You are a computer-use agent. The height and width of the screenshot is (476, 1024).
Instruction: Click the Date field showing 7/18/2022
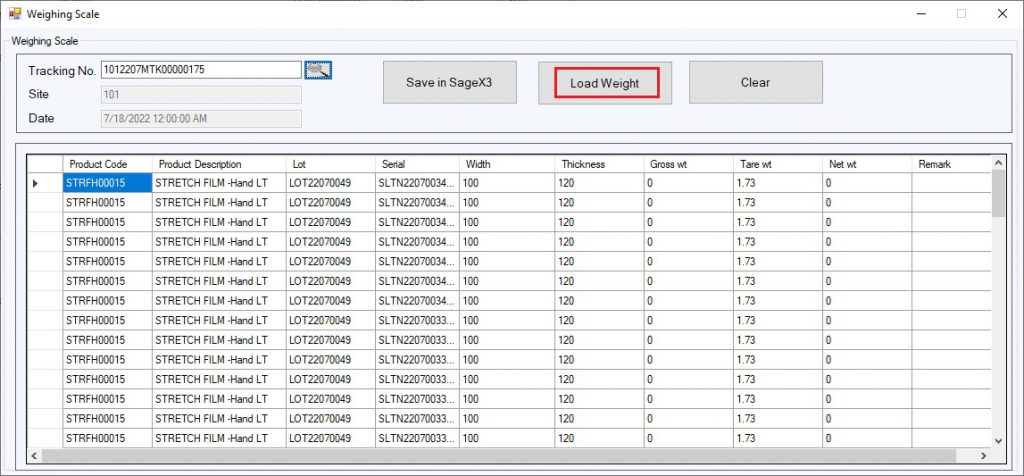[x=201, y=119]
